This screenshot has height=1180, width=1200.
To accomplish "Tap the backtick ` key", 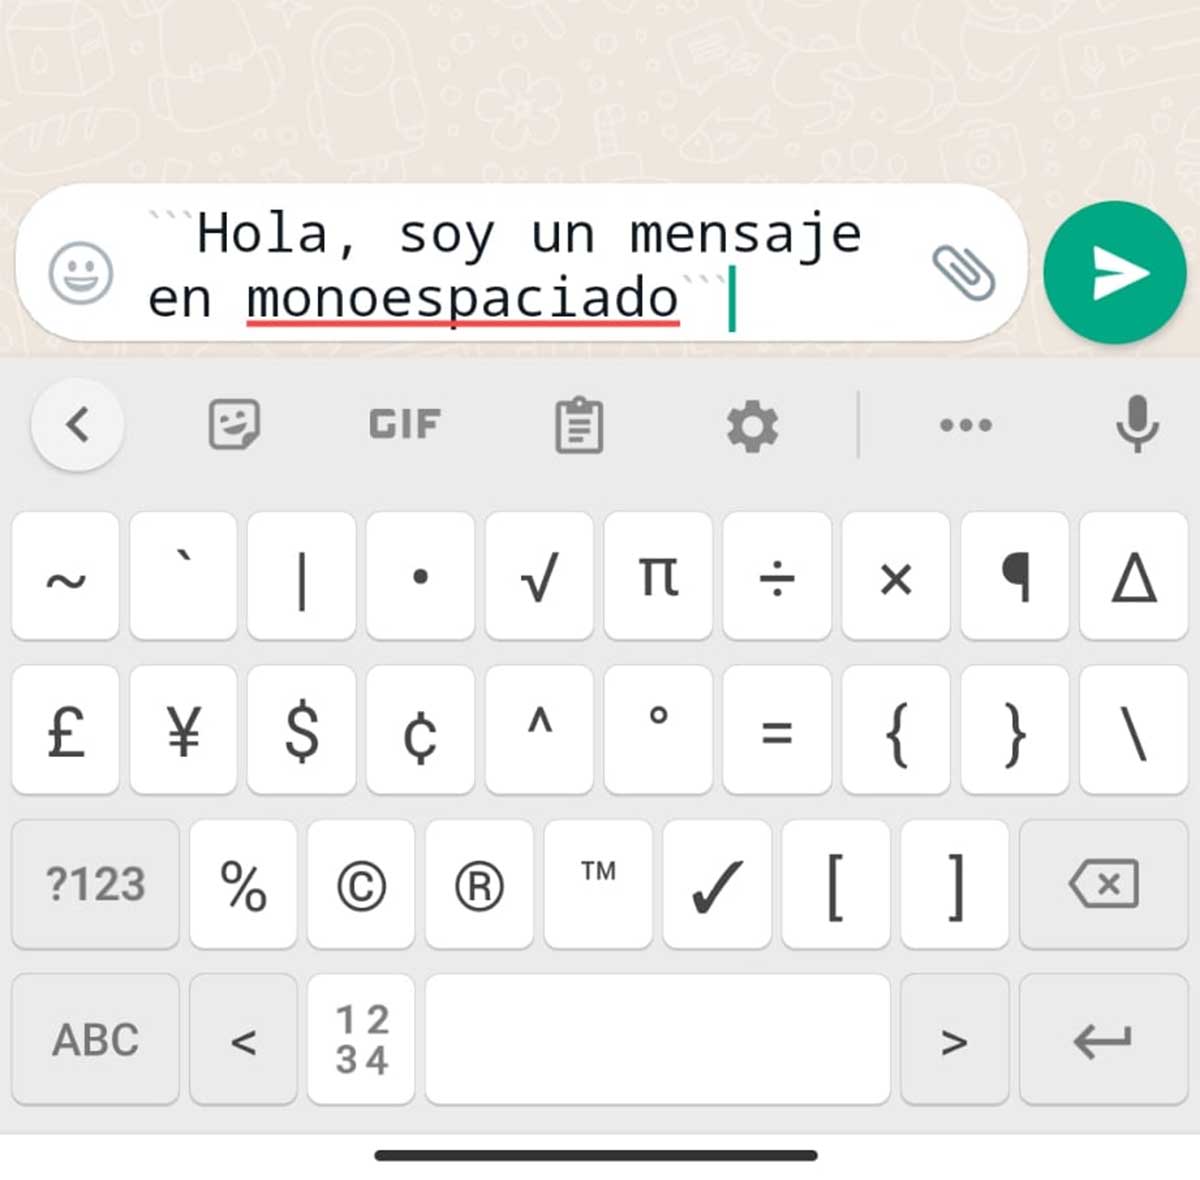I will (183, 576).
